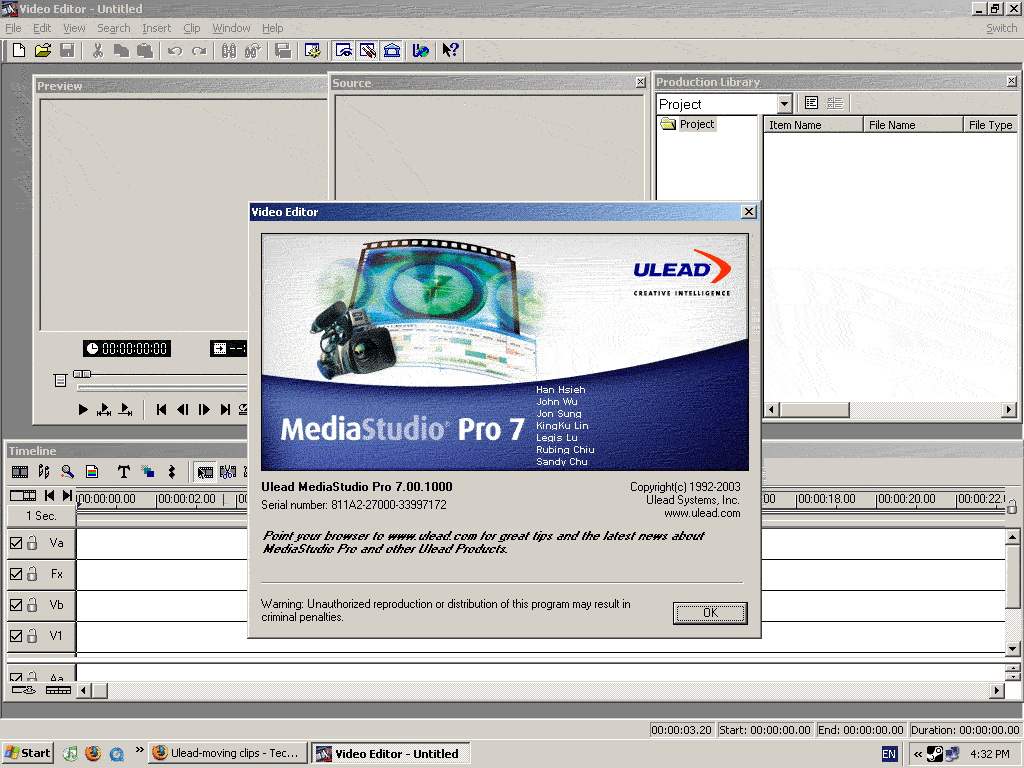
Task: Insert a color clip icon in Timeline
Action: click(x=92, y=472)
